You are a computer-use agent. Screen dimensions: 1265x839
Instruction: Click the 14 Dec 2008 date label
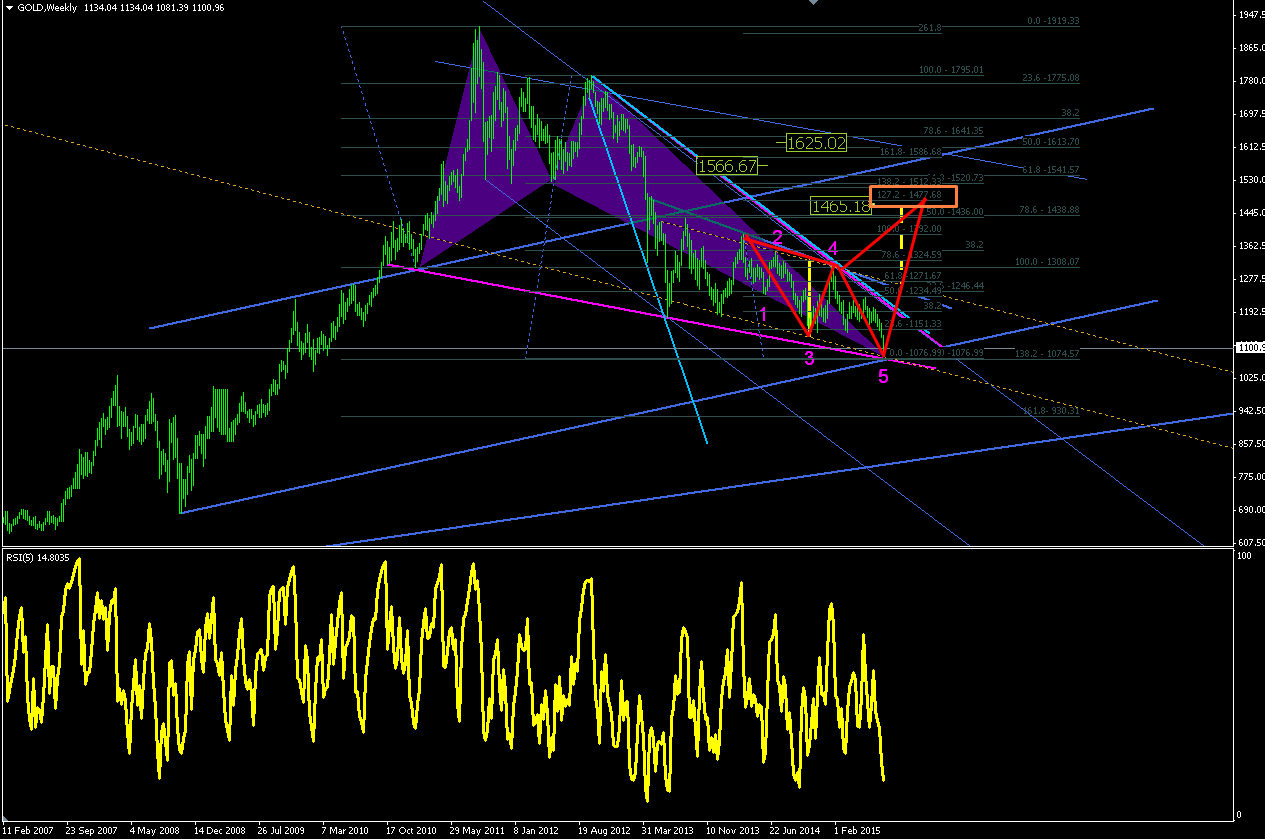tap(221, 830)
